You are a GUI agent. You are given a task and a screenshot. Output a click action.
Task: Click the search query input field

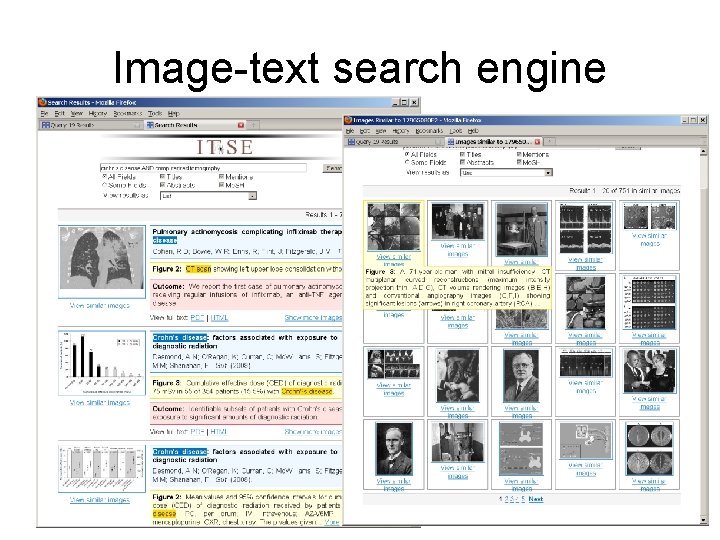pos(203,168)
